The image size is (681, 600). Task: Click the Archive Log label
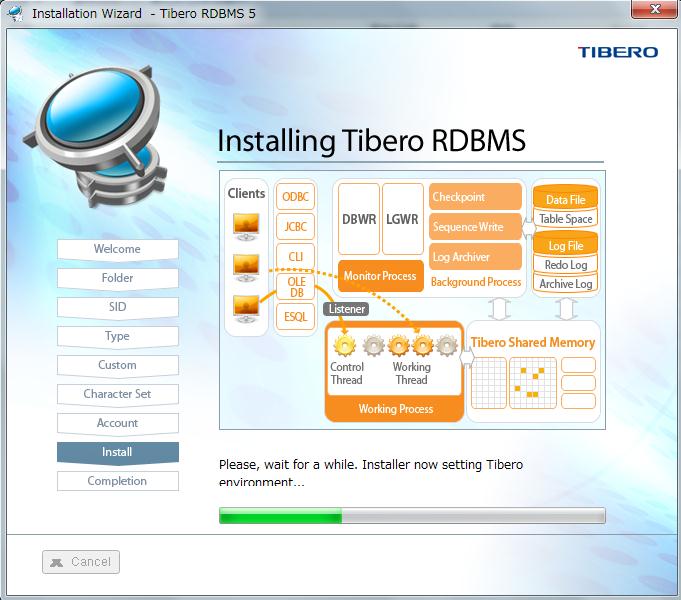[x=566, y=284]
